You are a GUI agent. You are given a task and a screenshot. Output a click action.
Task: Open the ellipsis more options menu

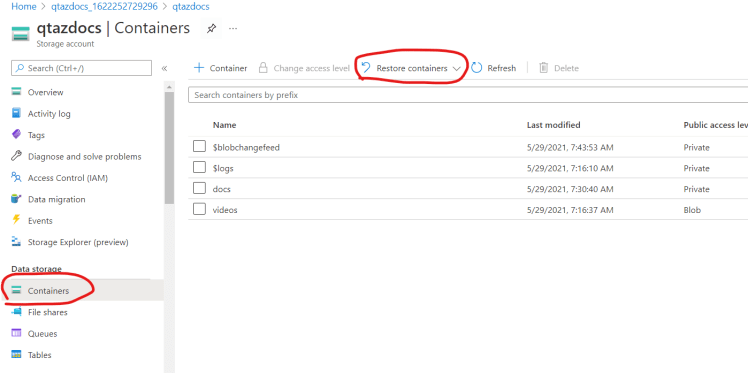[x=233, y=29]
